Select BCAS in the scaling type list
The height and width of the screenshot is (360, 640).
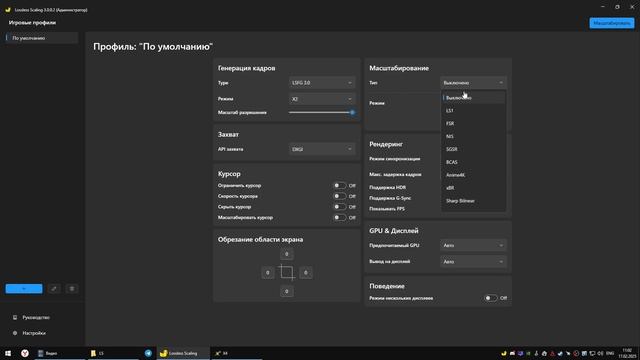pos(473,162)
